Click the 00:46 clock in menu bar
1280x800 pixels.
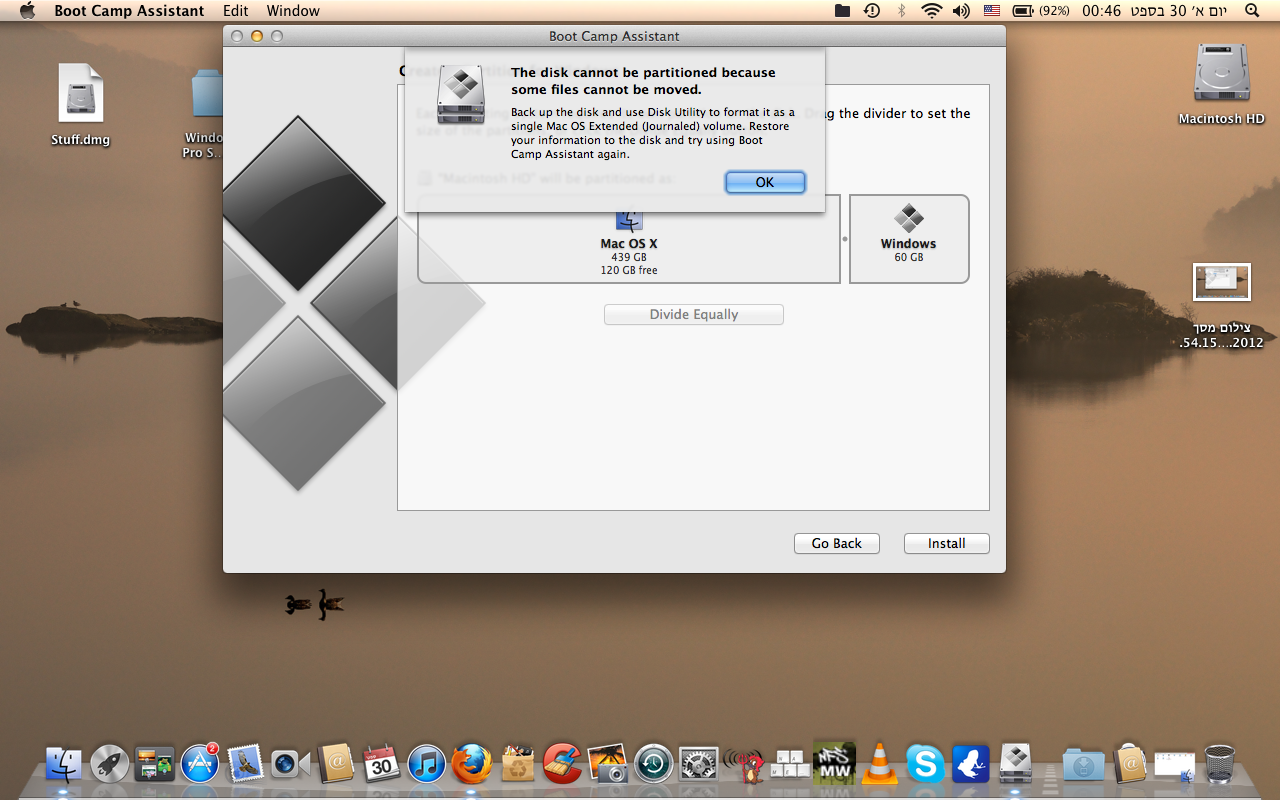1101,11
